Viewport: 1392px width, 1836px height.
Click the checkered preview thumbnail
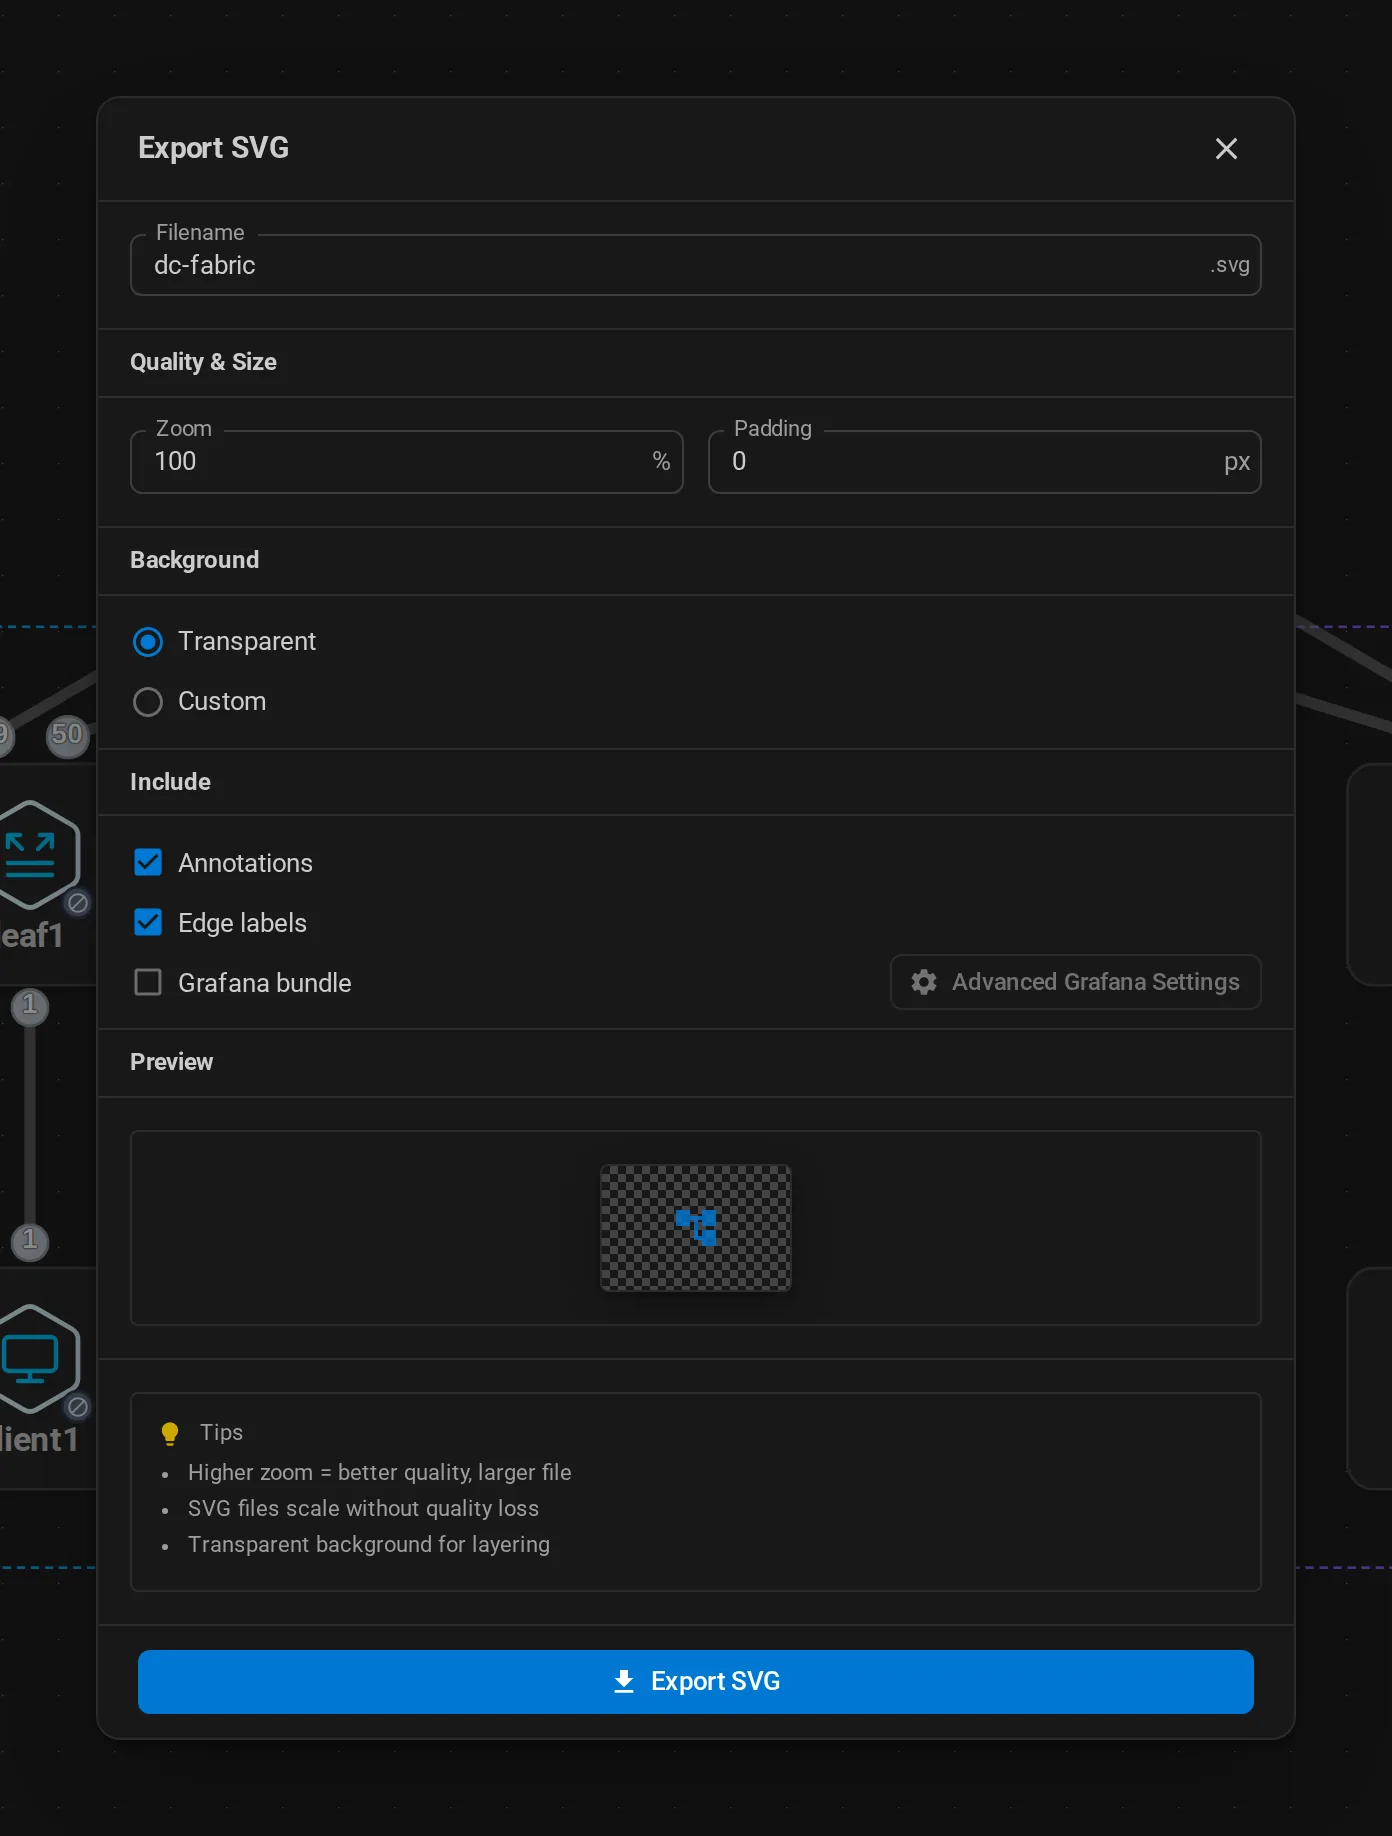(696, 1228)
